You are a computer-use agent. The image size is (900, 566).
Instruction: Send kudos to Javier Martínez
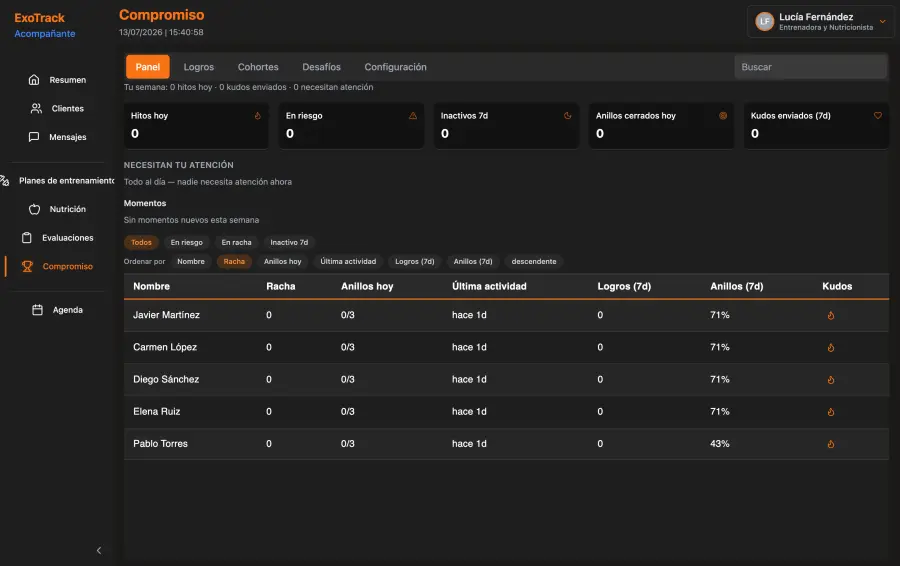[x=831, y=315]
